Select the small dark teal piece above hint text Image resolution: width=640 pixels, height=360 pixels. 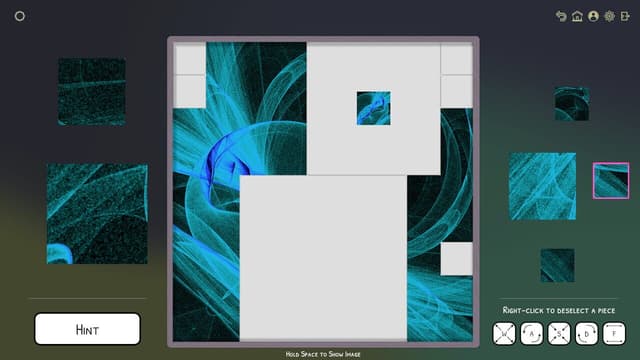558,265
